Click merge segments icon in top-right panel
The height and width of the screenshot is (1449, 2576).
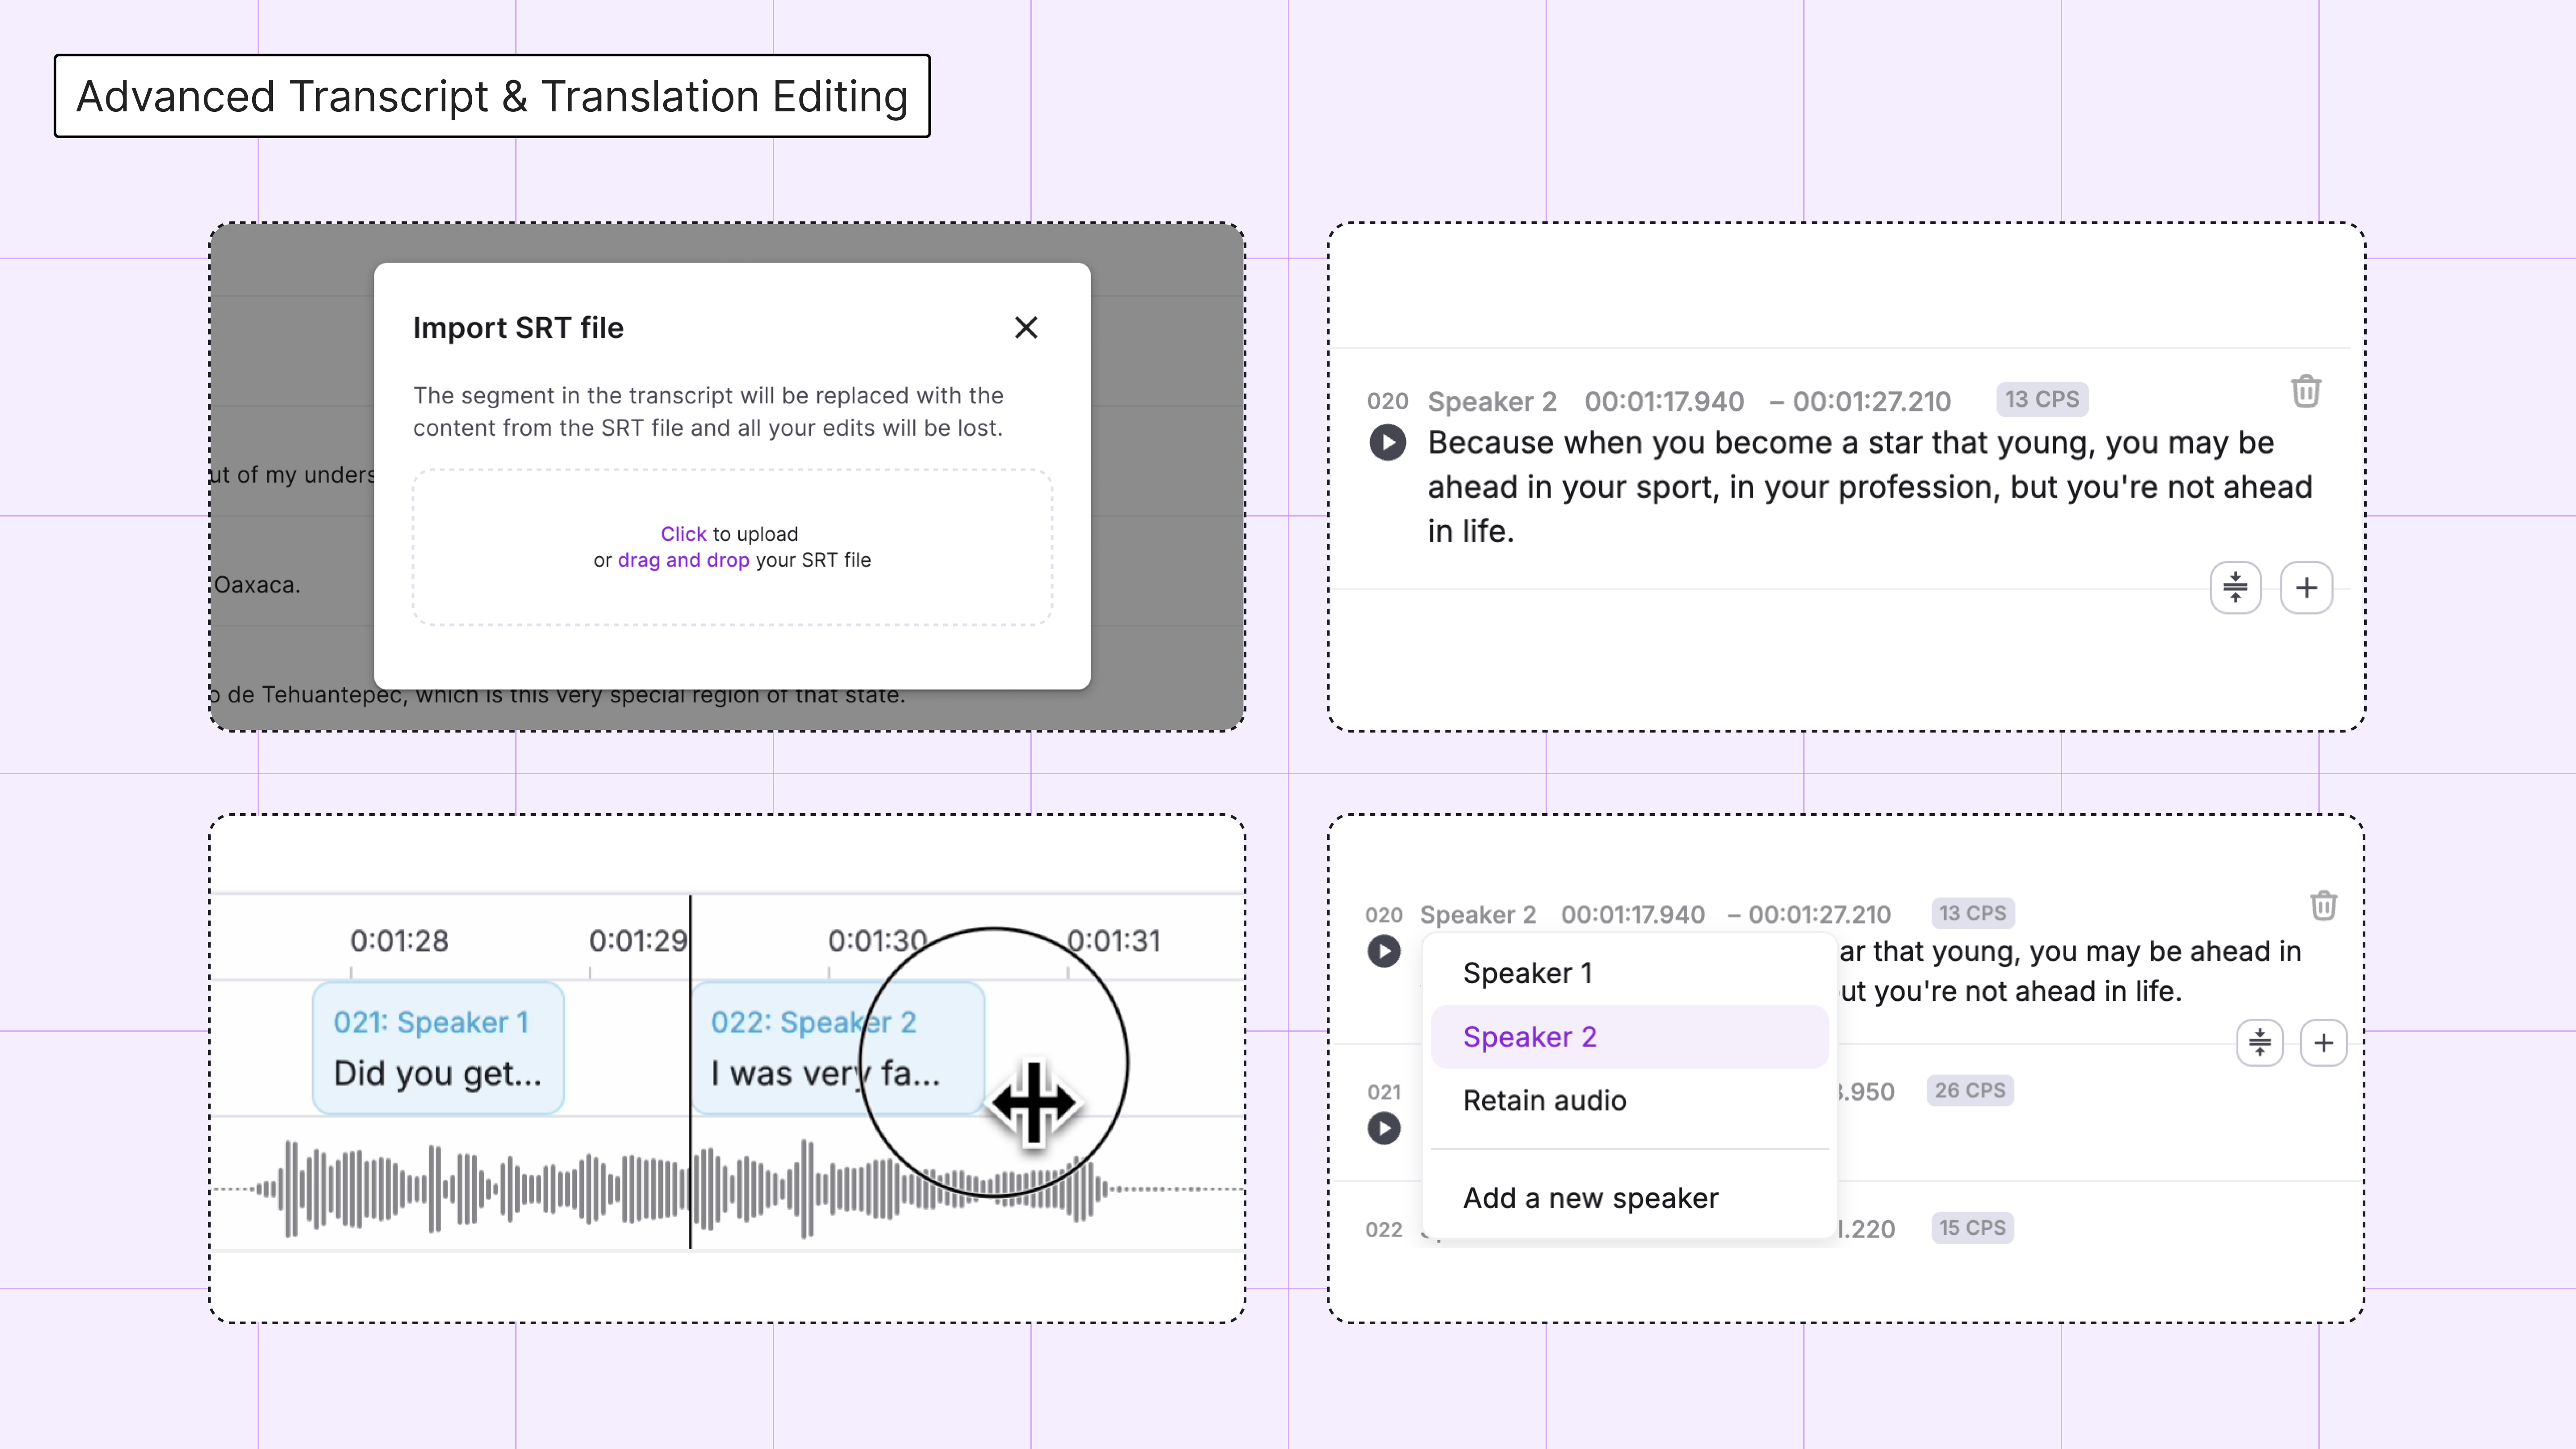tap(2235, 588)
